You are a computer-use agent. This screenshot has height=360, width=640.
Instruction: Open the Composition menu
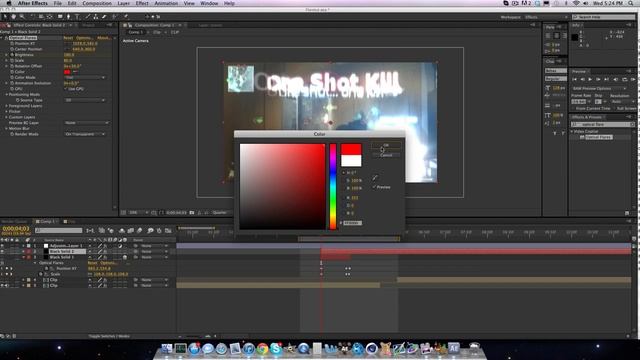(97, 3)
